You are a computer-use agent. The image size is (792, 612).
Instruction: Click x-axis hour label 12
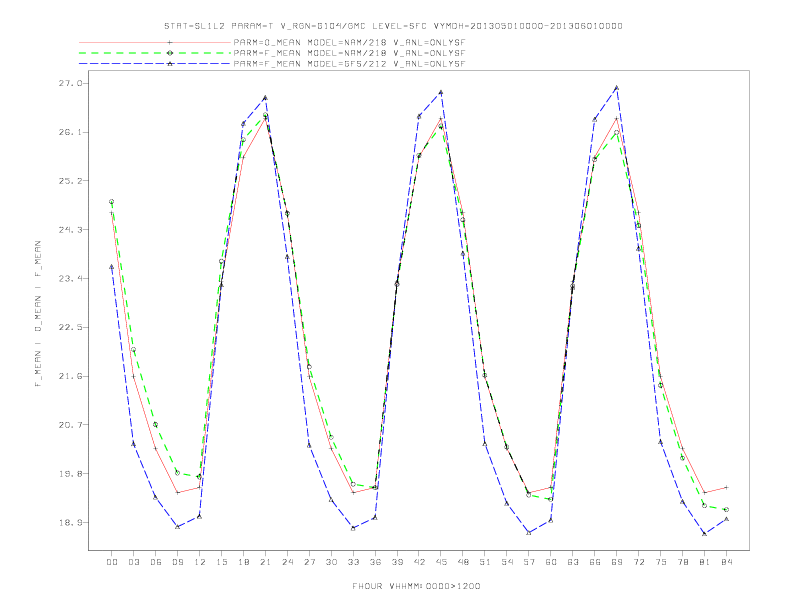tap(200, 562)
